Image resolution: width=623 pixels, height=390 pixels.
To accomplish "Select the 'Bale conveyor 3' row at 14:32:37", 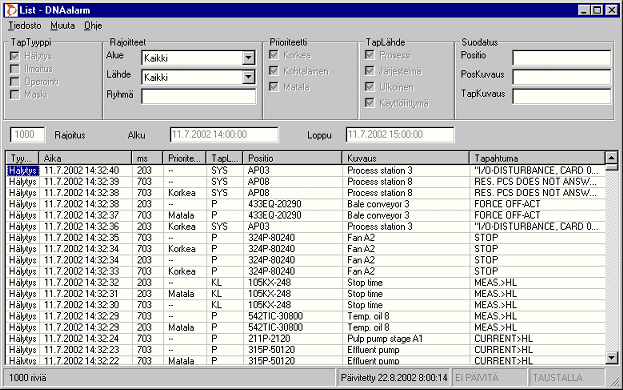I will pyautogui.click(x=306, y=215).
